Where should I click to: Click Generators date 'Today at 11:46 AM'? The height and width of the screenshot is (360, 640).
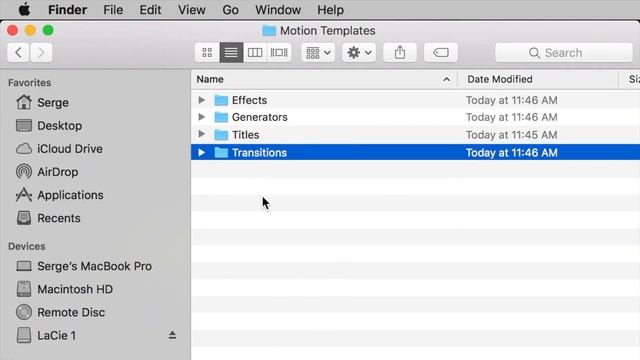[x=511, y=117]
